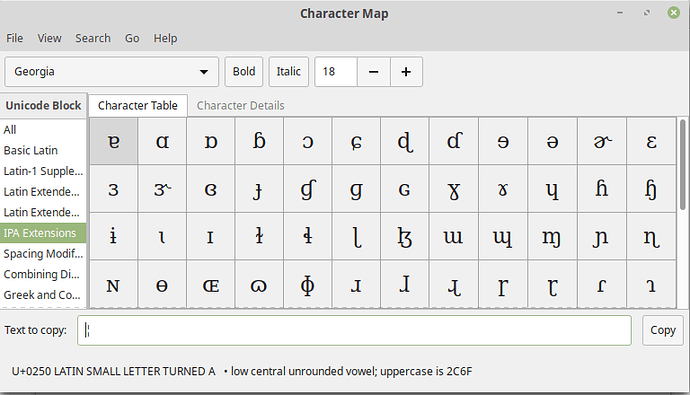Select the barred o ɵ character
The width and height of the screenshot is (690, 395).
(162, 284)
